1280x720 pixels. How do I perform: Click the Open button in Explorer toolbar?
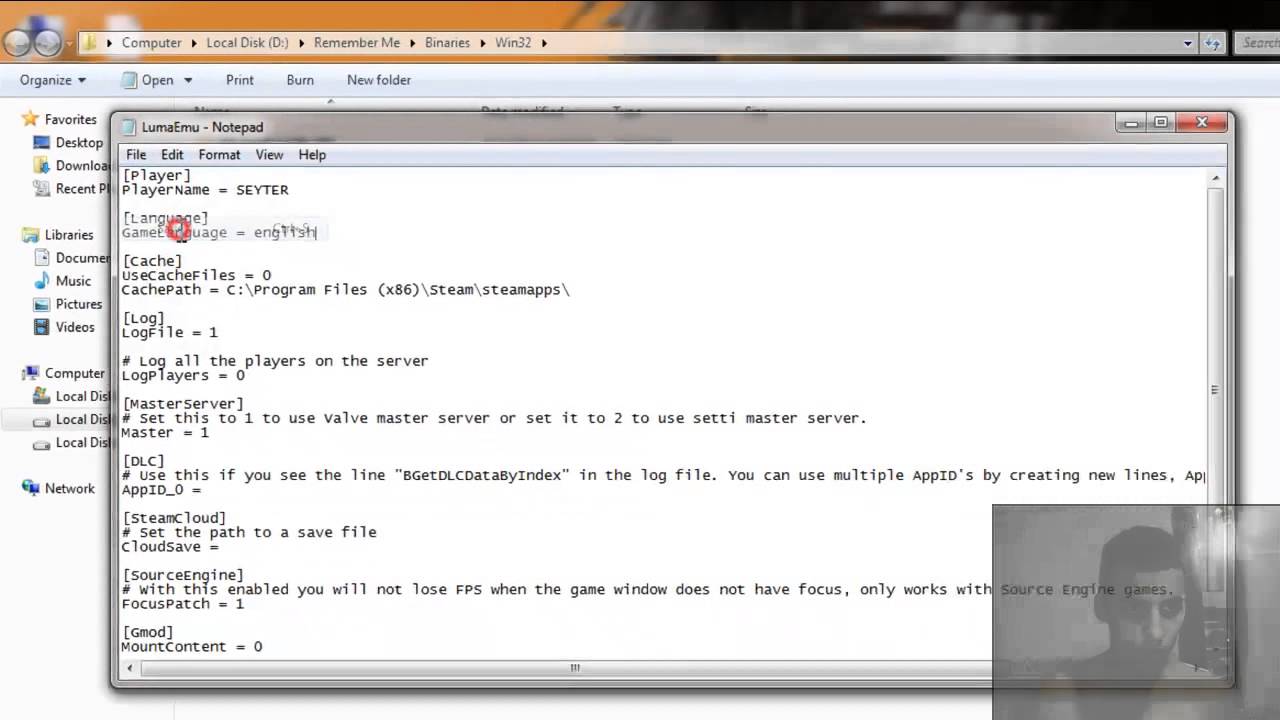147,80
